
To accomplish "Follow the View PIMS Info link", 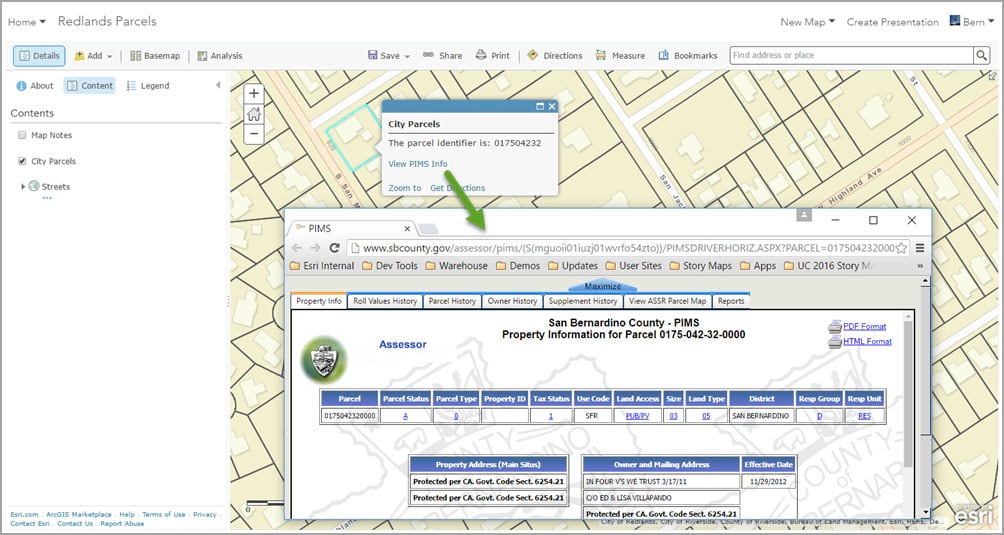I will coord(417,164).
